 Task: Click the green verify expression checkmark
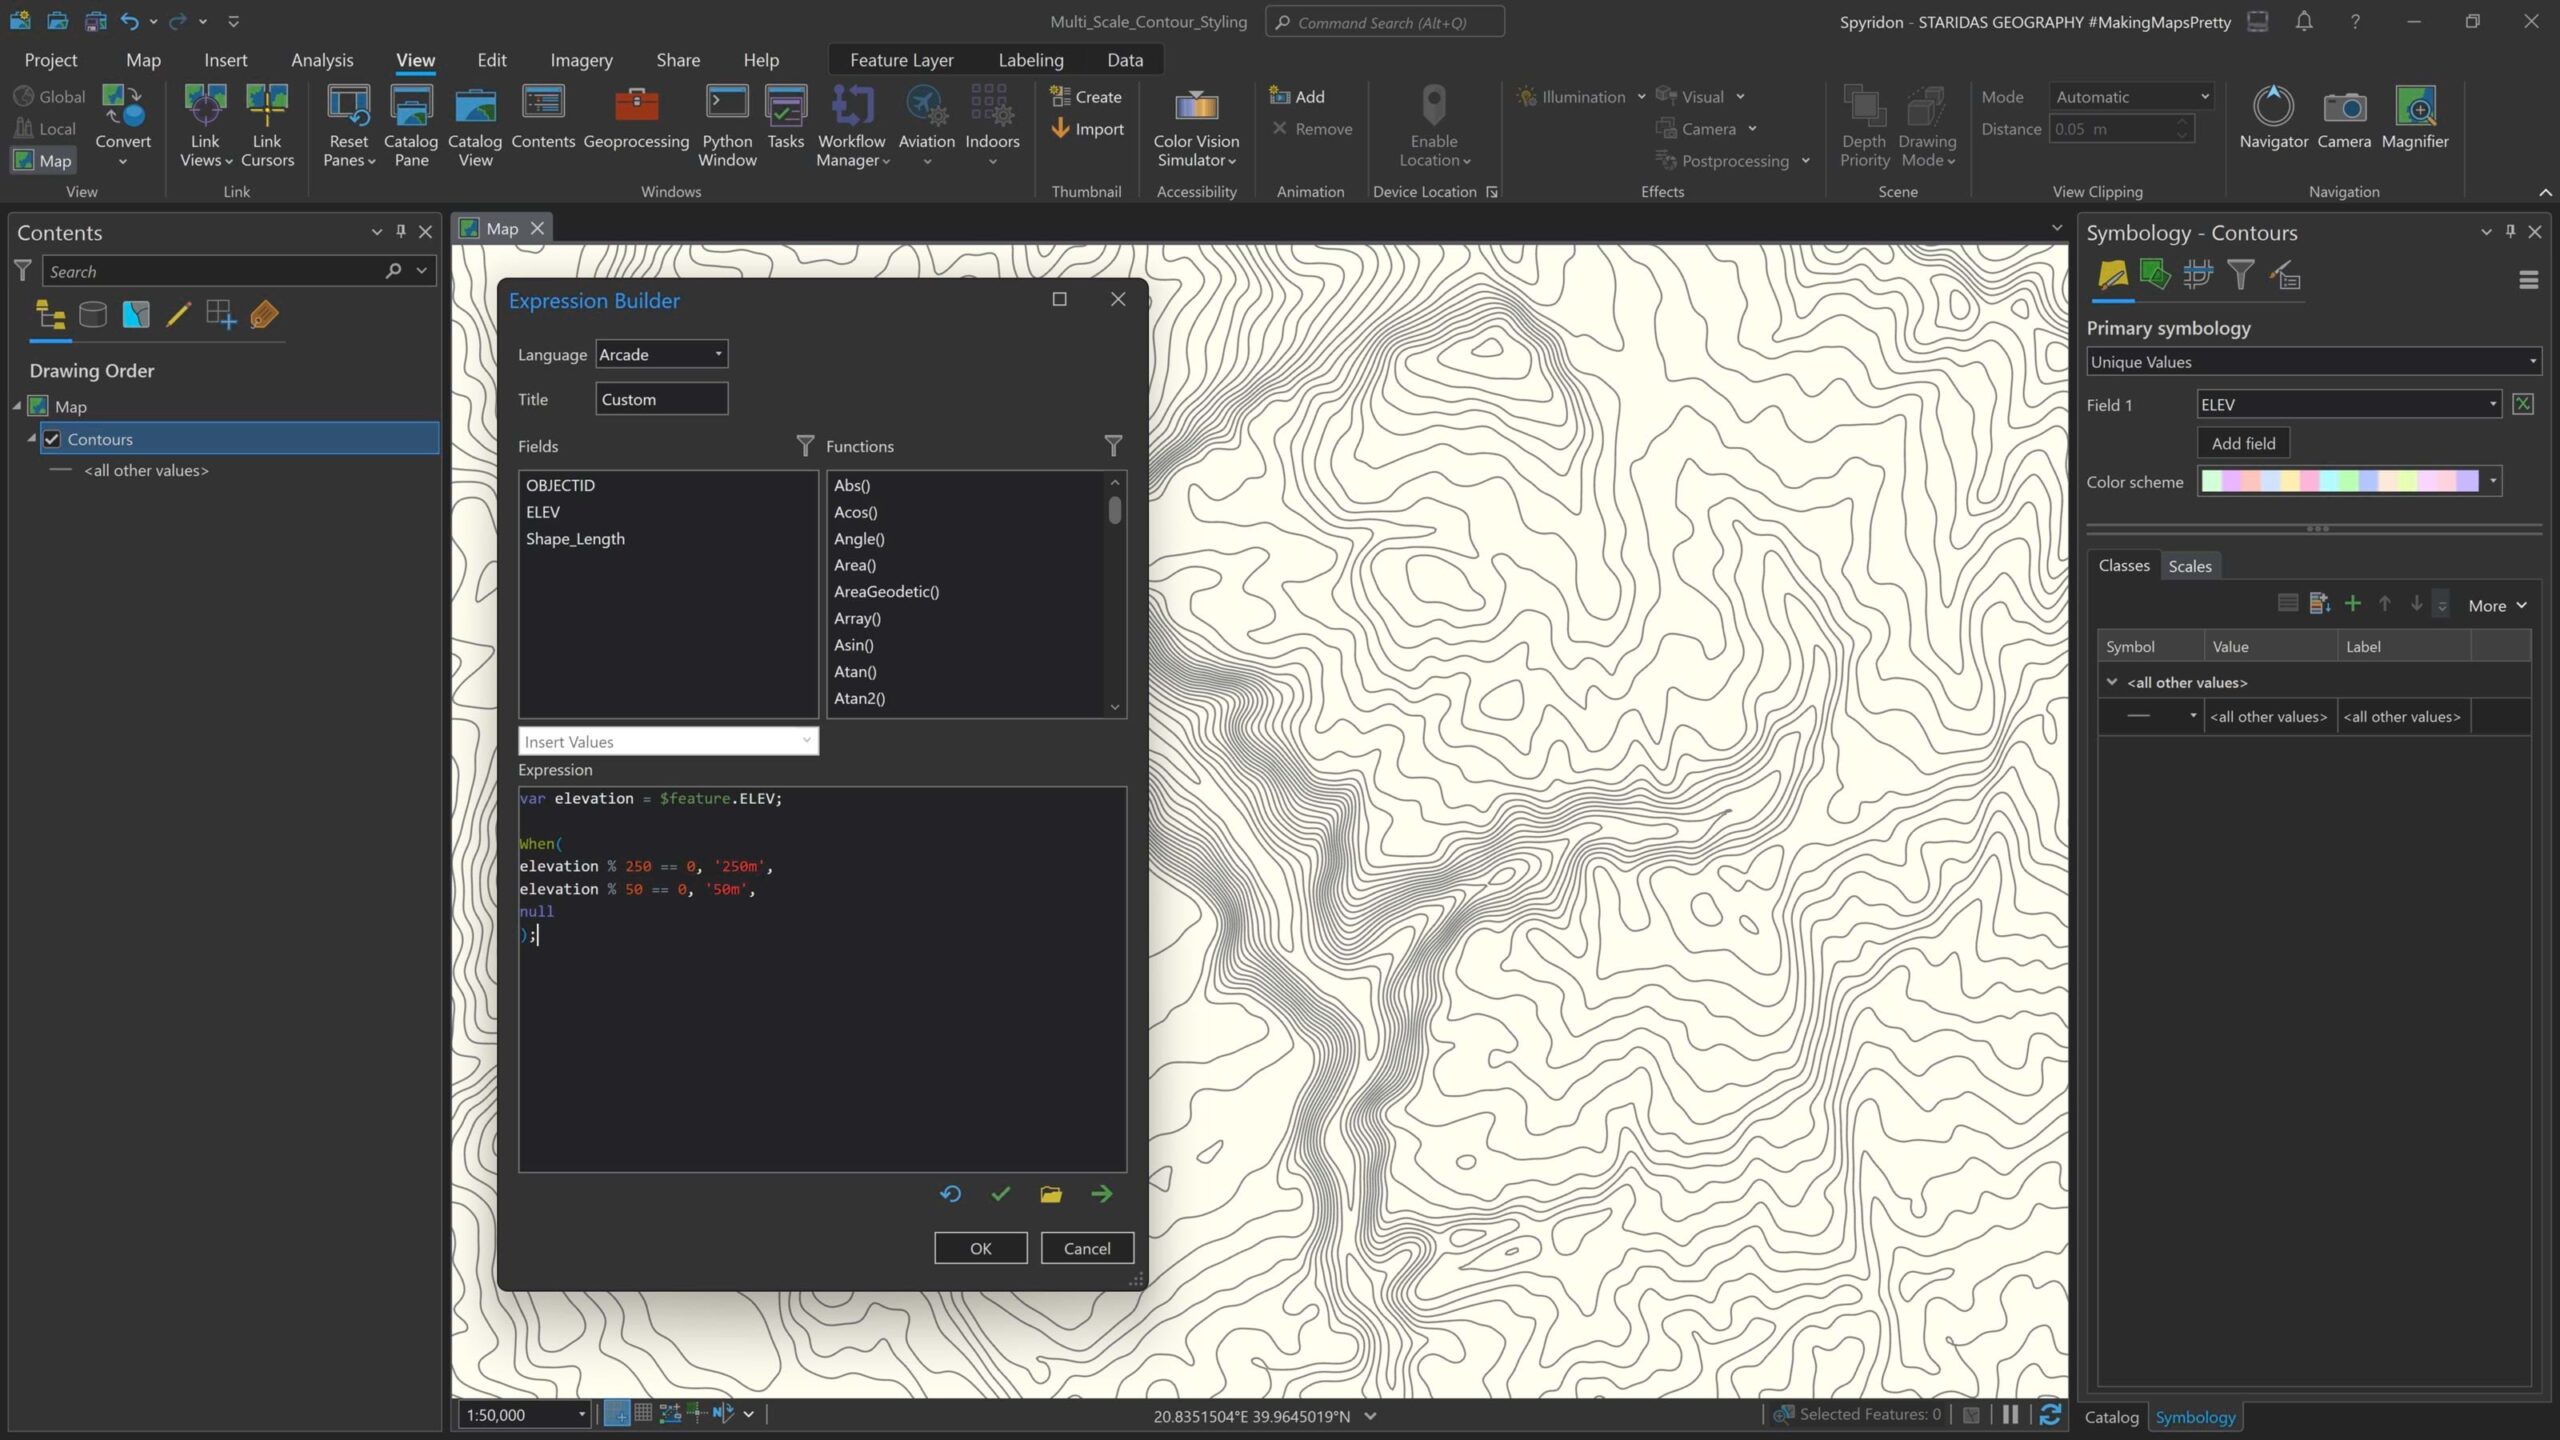1000,1194
